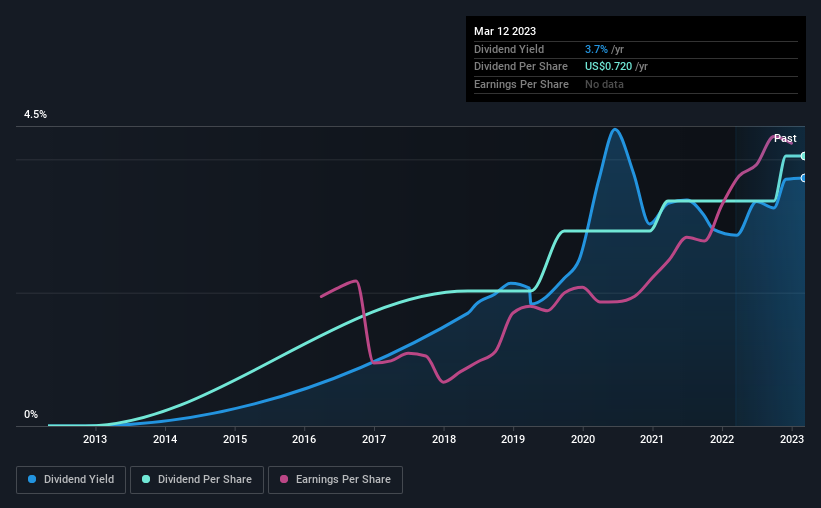Click the pink Earnings Per Share legend dot
Viewport: 821px width, 508px height.
(x=284, y=479)
